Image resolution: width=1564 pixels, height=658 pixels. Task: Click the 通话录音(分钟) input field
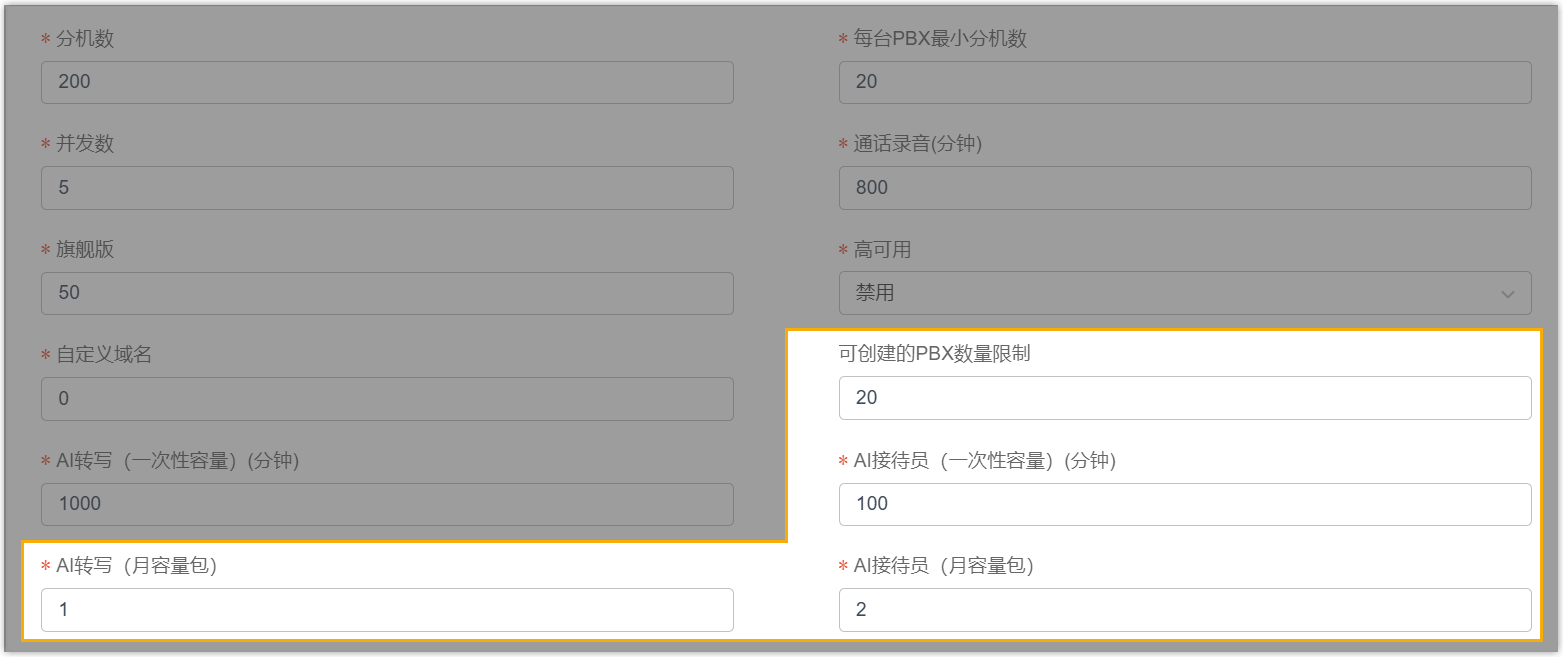pos(1185,187)
